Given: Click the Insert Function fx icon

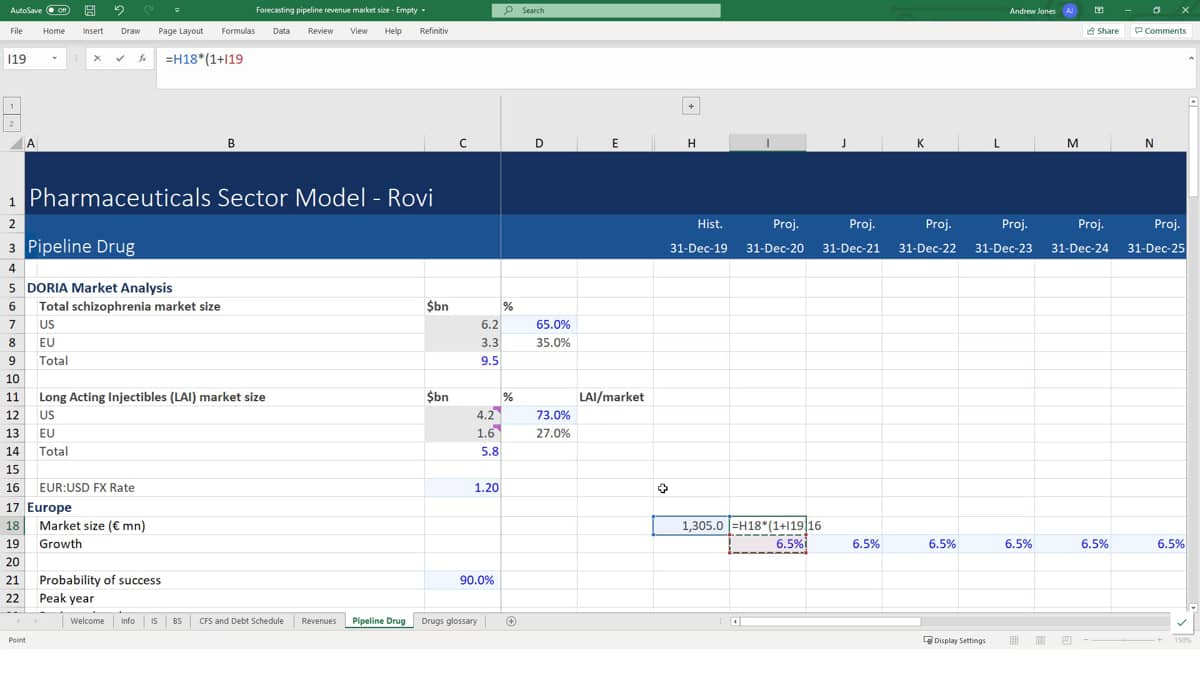Looking at the screenshot, I should 143,59.
